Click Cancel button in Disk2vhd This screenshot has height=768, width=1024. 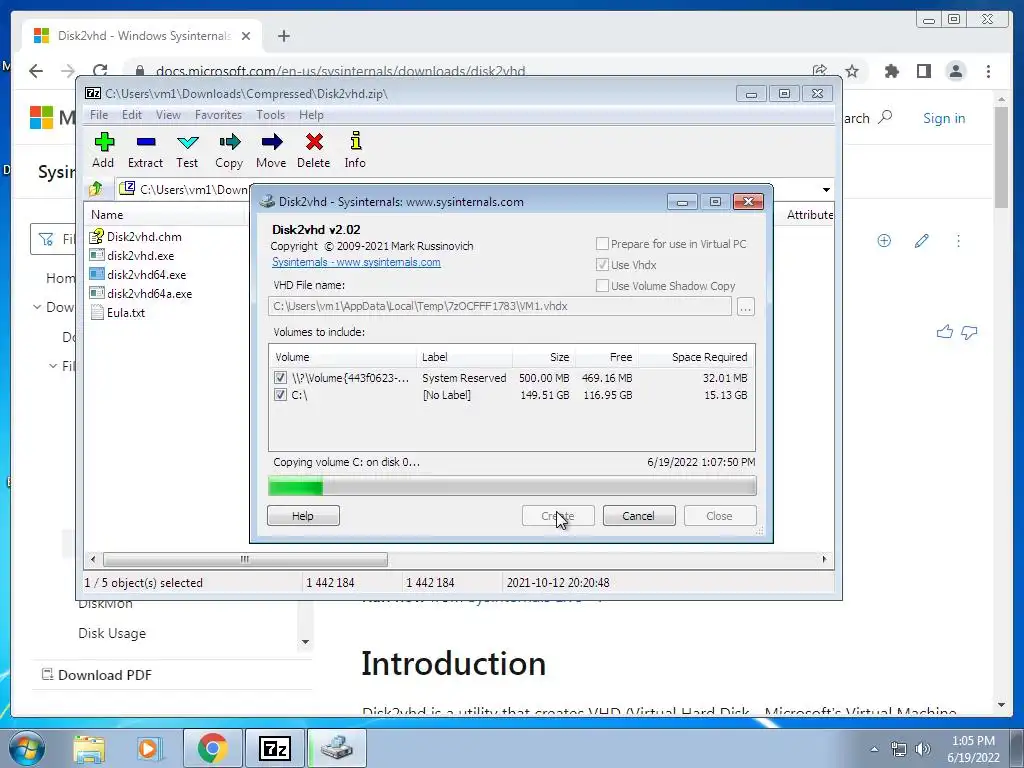click(x=638, y=516)
